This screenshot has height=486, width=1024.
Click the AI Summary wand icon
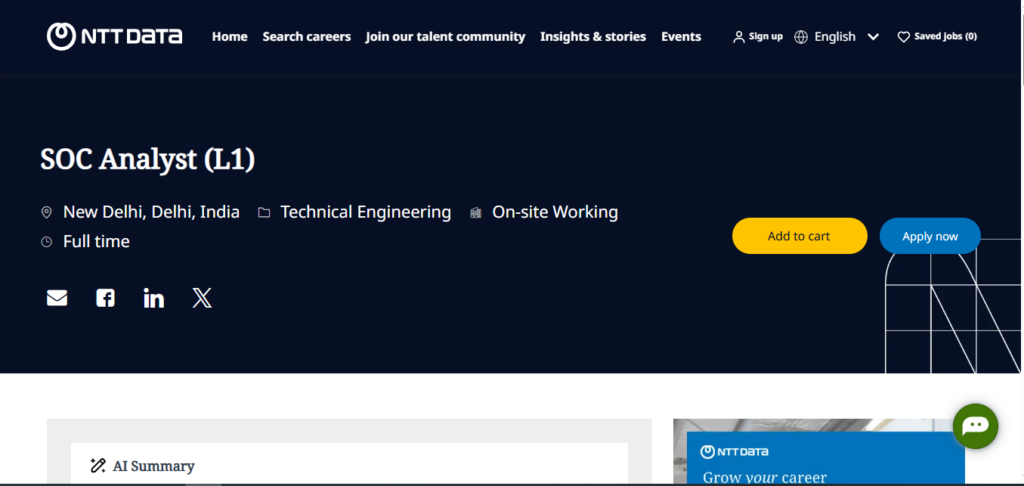(98, 466)
